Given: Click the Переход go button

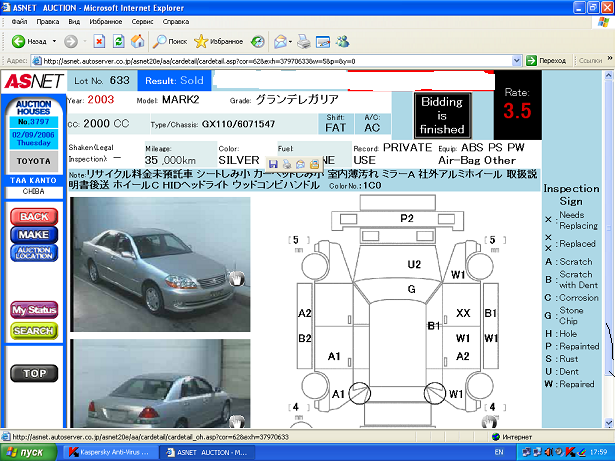Looking at the screenshot, I should [x=546, y=61].
